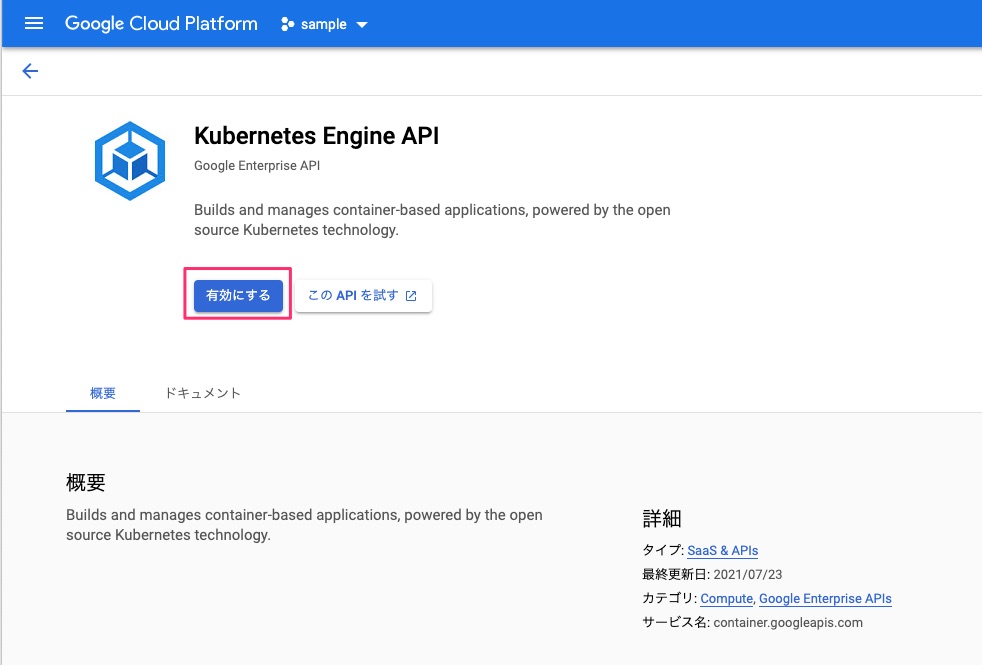Image resolution: width=982 pixels, height=665 pixels.
Task: Click the project selector dots icon
Action: point(287,24)
